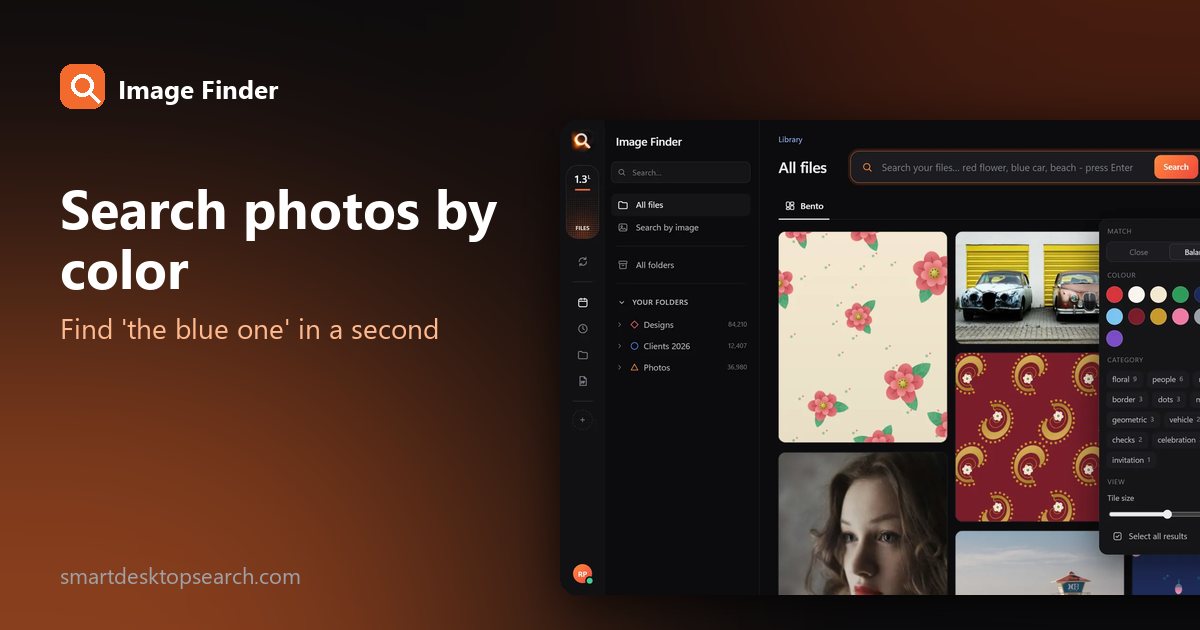Screen dimensions: 1200x630
Task: Filter by the checks category chip
Action: 1127,440
